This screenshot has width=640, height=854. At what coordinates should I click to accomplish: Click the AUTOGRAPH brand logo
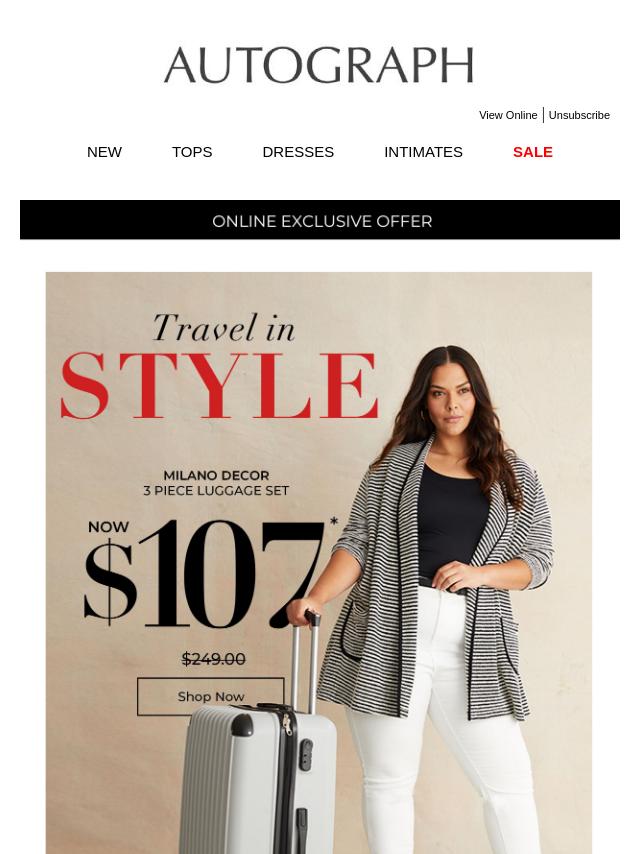coord(319,65)
